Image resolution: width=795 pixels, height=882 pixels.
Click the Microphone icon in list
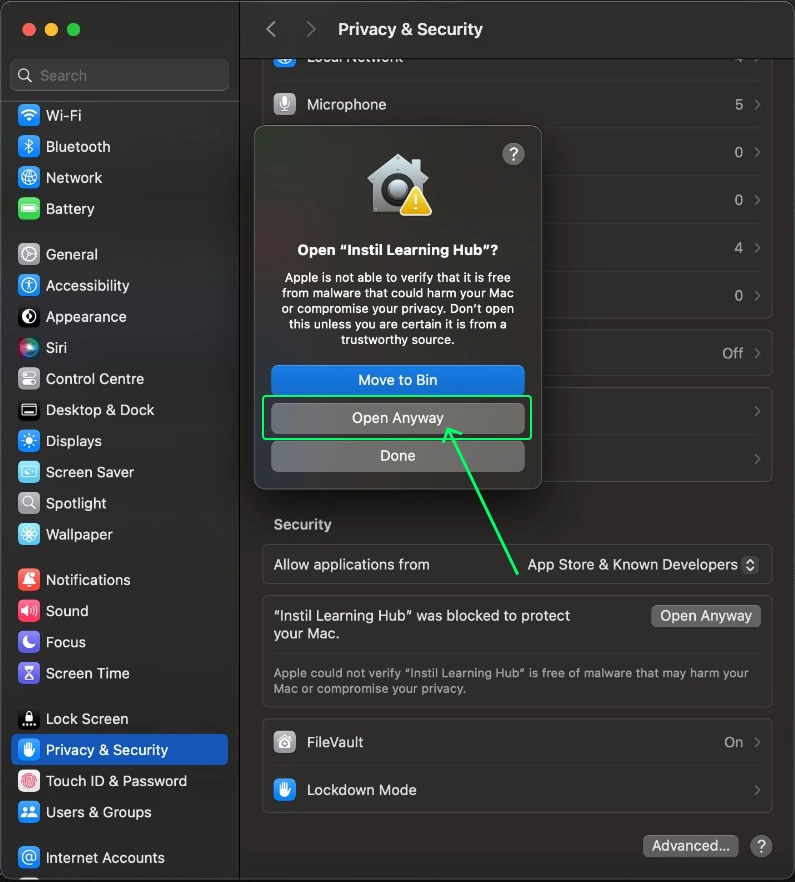(x=285, y=104)
